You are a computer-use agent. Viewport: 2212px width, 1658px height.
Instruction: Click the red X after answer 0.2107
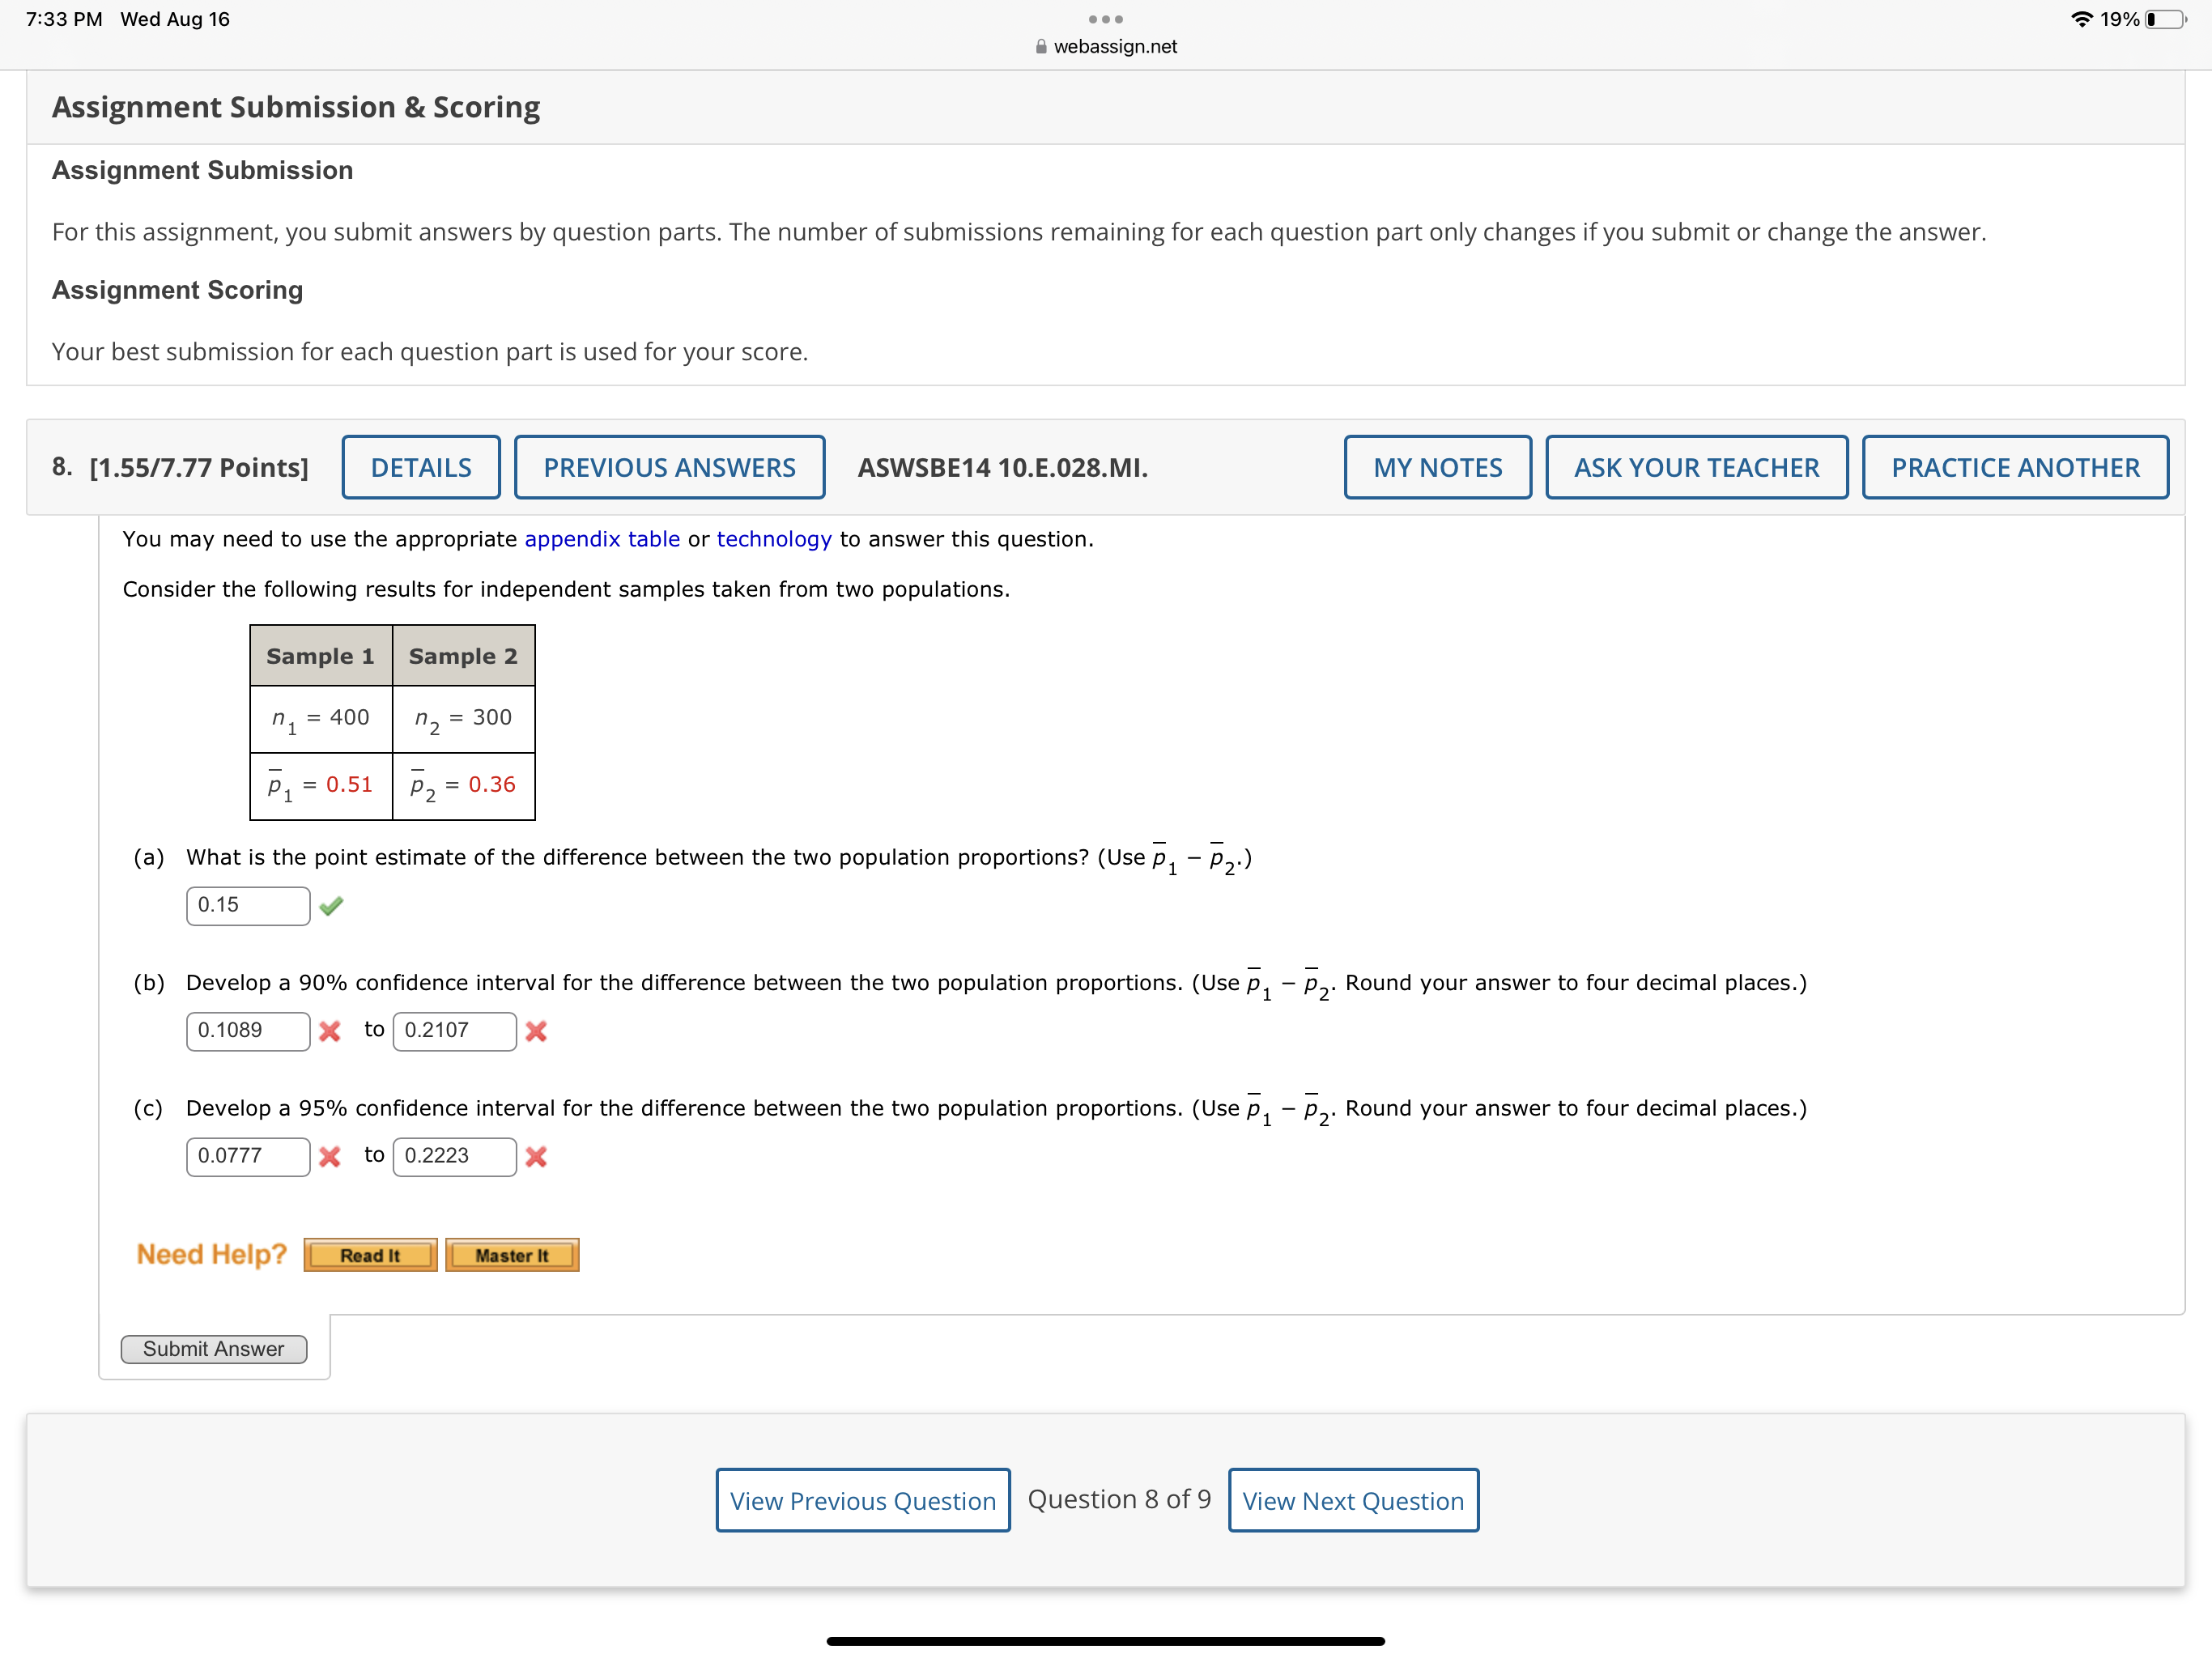(x=536, y=1031)
